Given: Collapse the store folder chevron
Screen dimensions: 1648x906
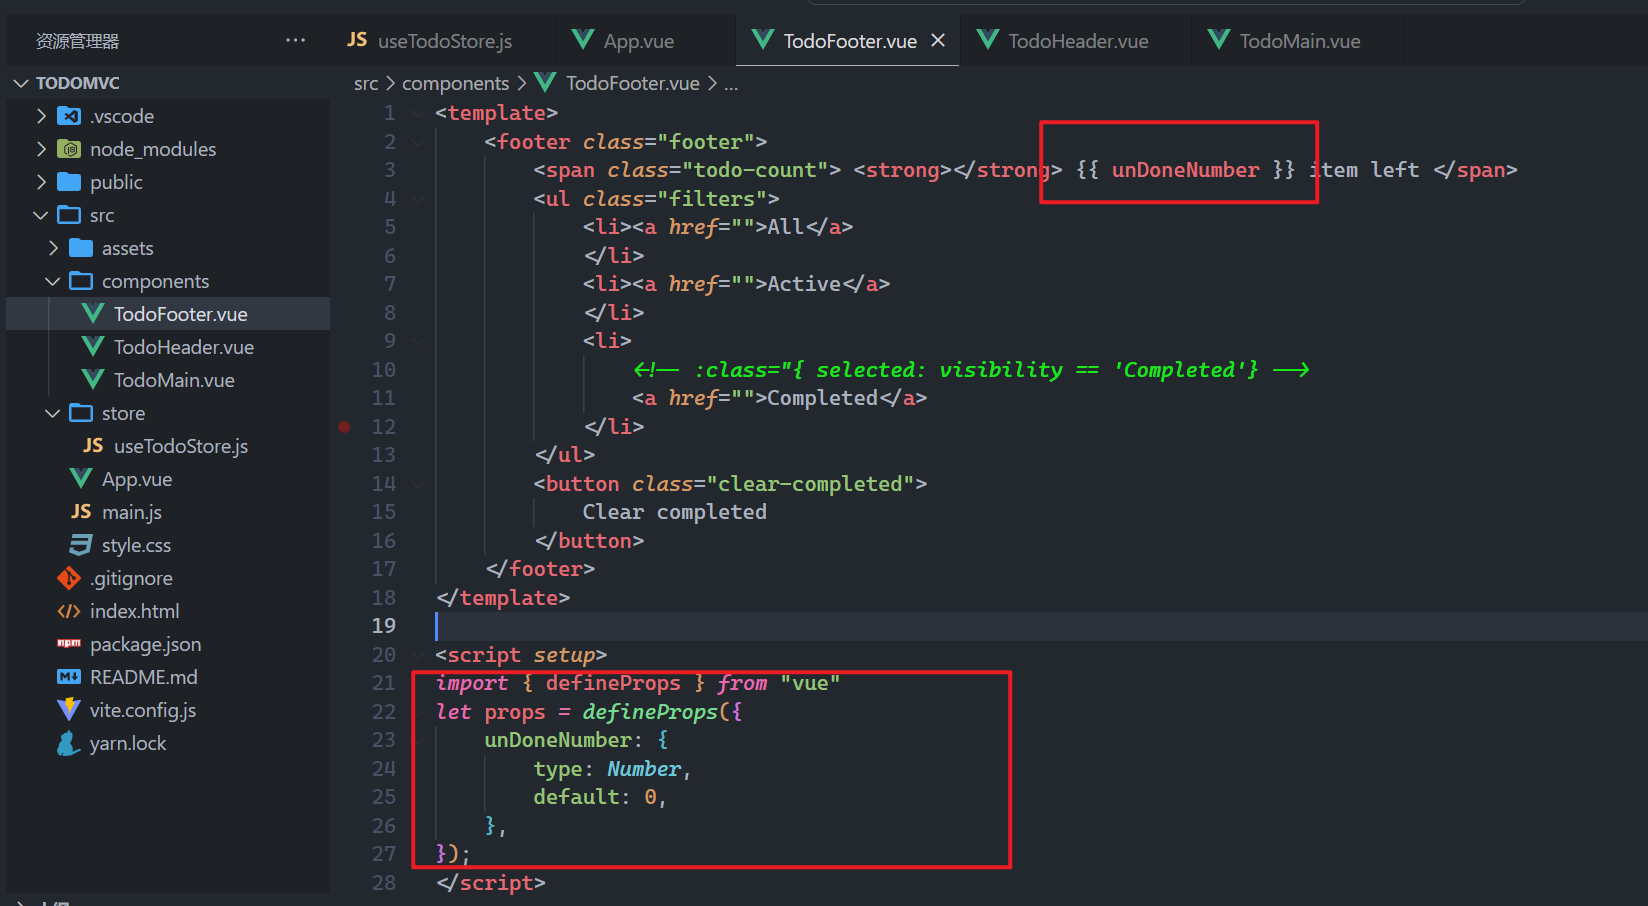Looking at the screenshot, I should 53,413.
